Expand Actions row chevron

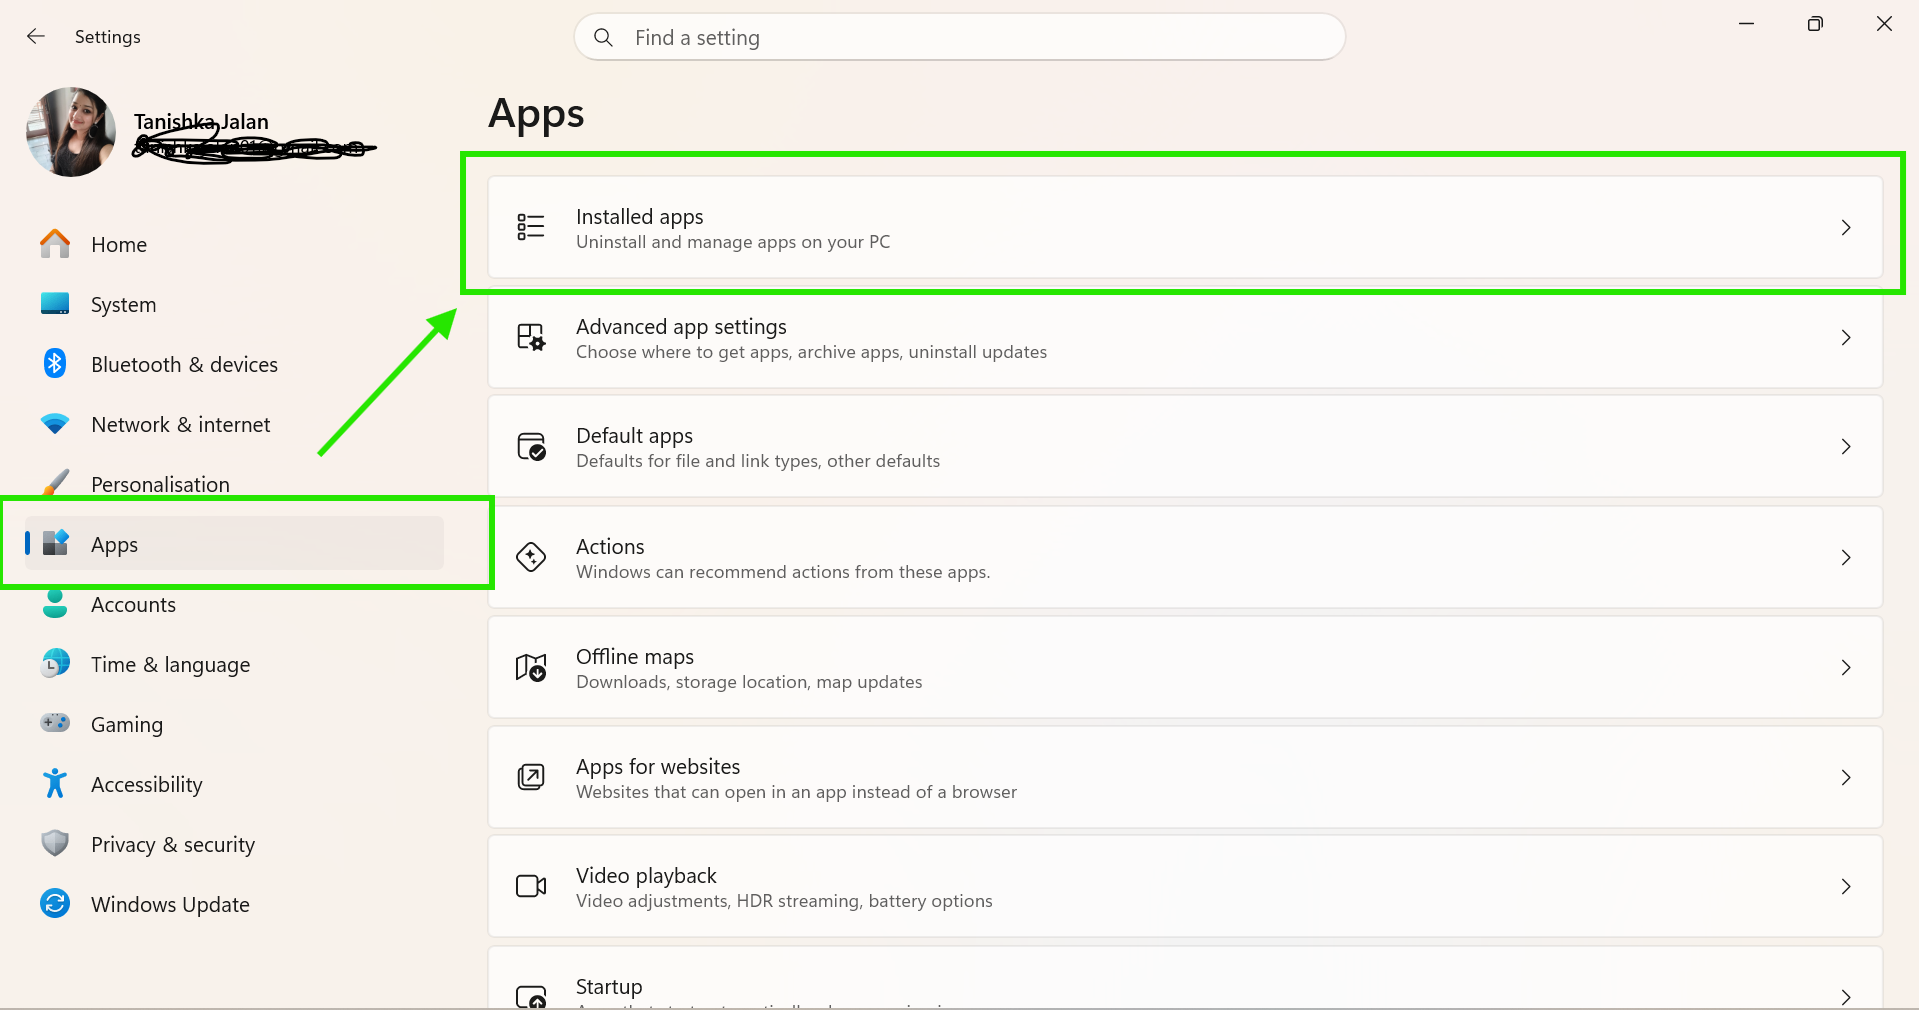(x=1846, y=558)
